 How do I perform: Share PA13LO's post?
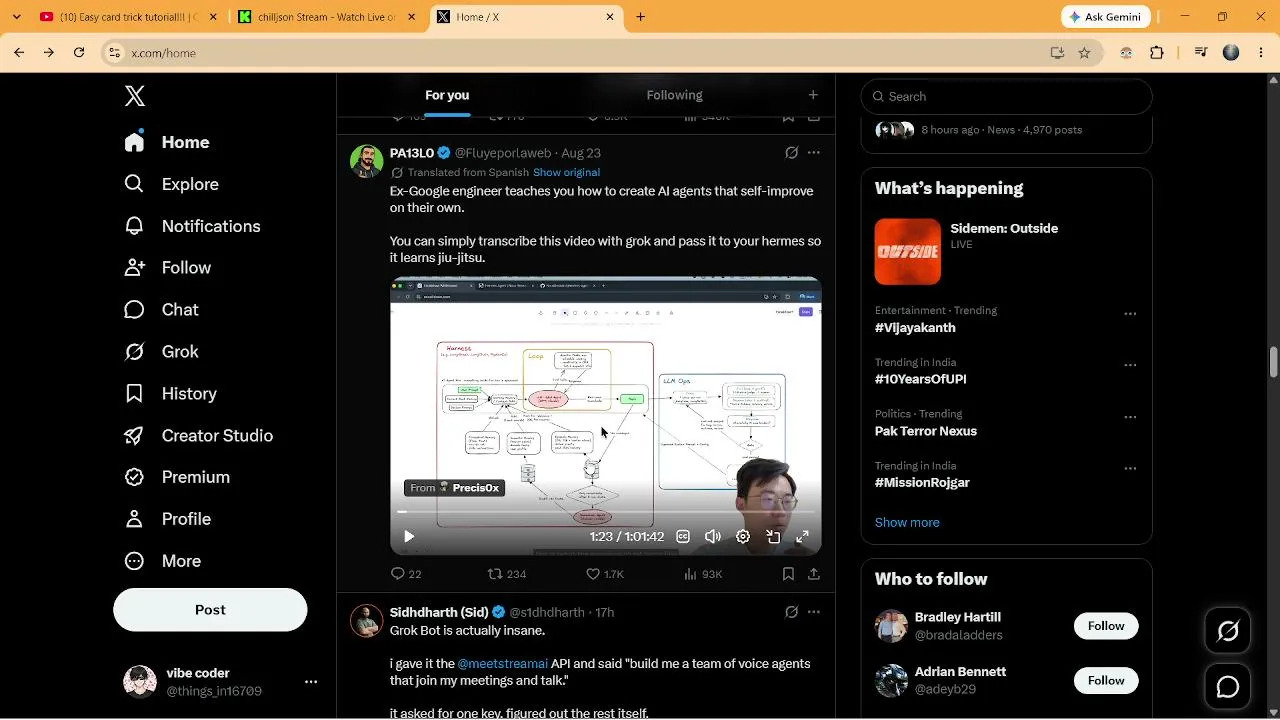814,574
